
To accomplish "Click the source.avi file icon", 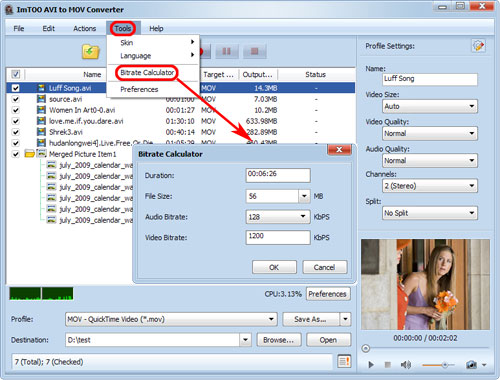I will pyautogui.click(x=41, y=99).
